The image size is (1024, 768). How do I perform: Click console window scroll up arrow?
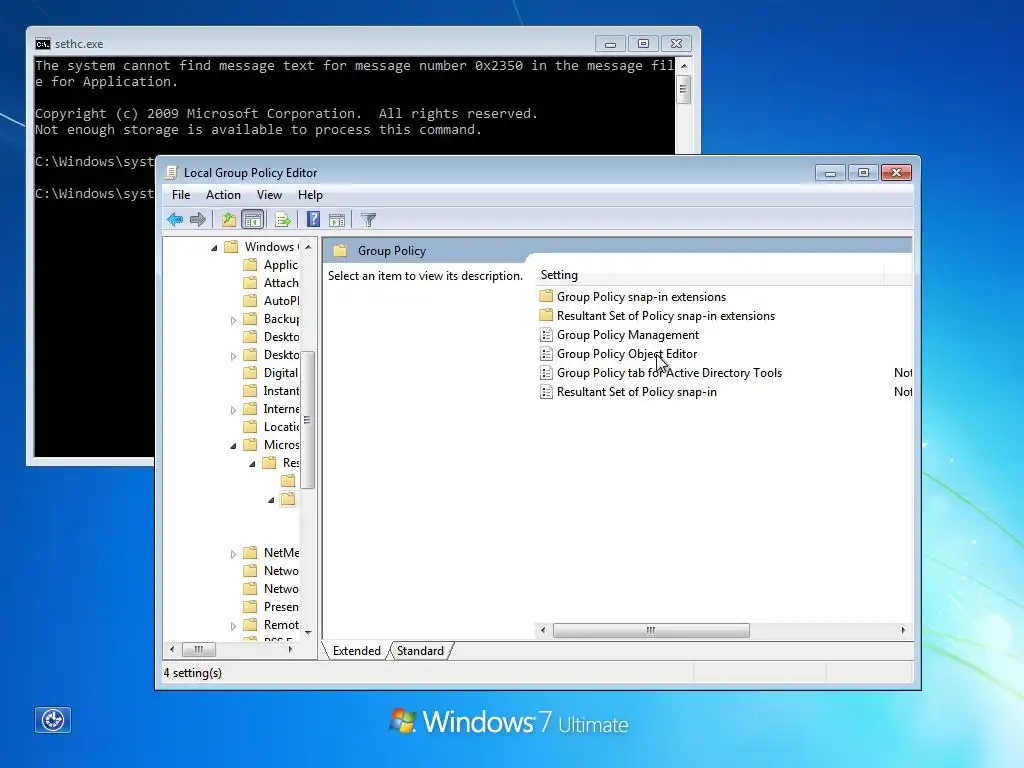tap(684, 65)
